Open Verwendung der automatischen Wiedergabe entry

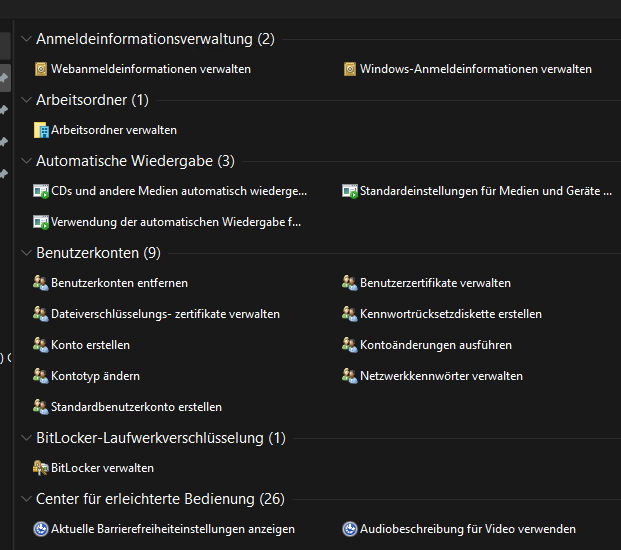point(176,222)
